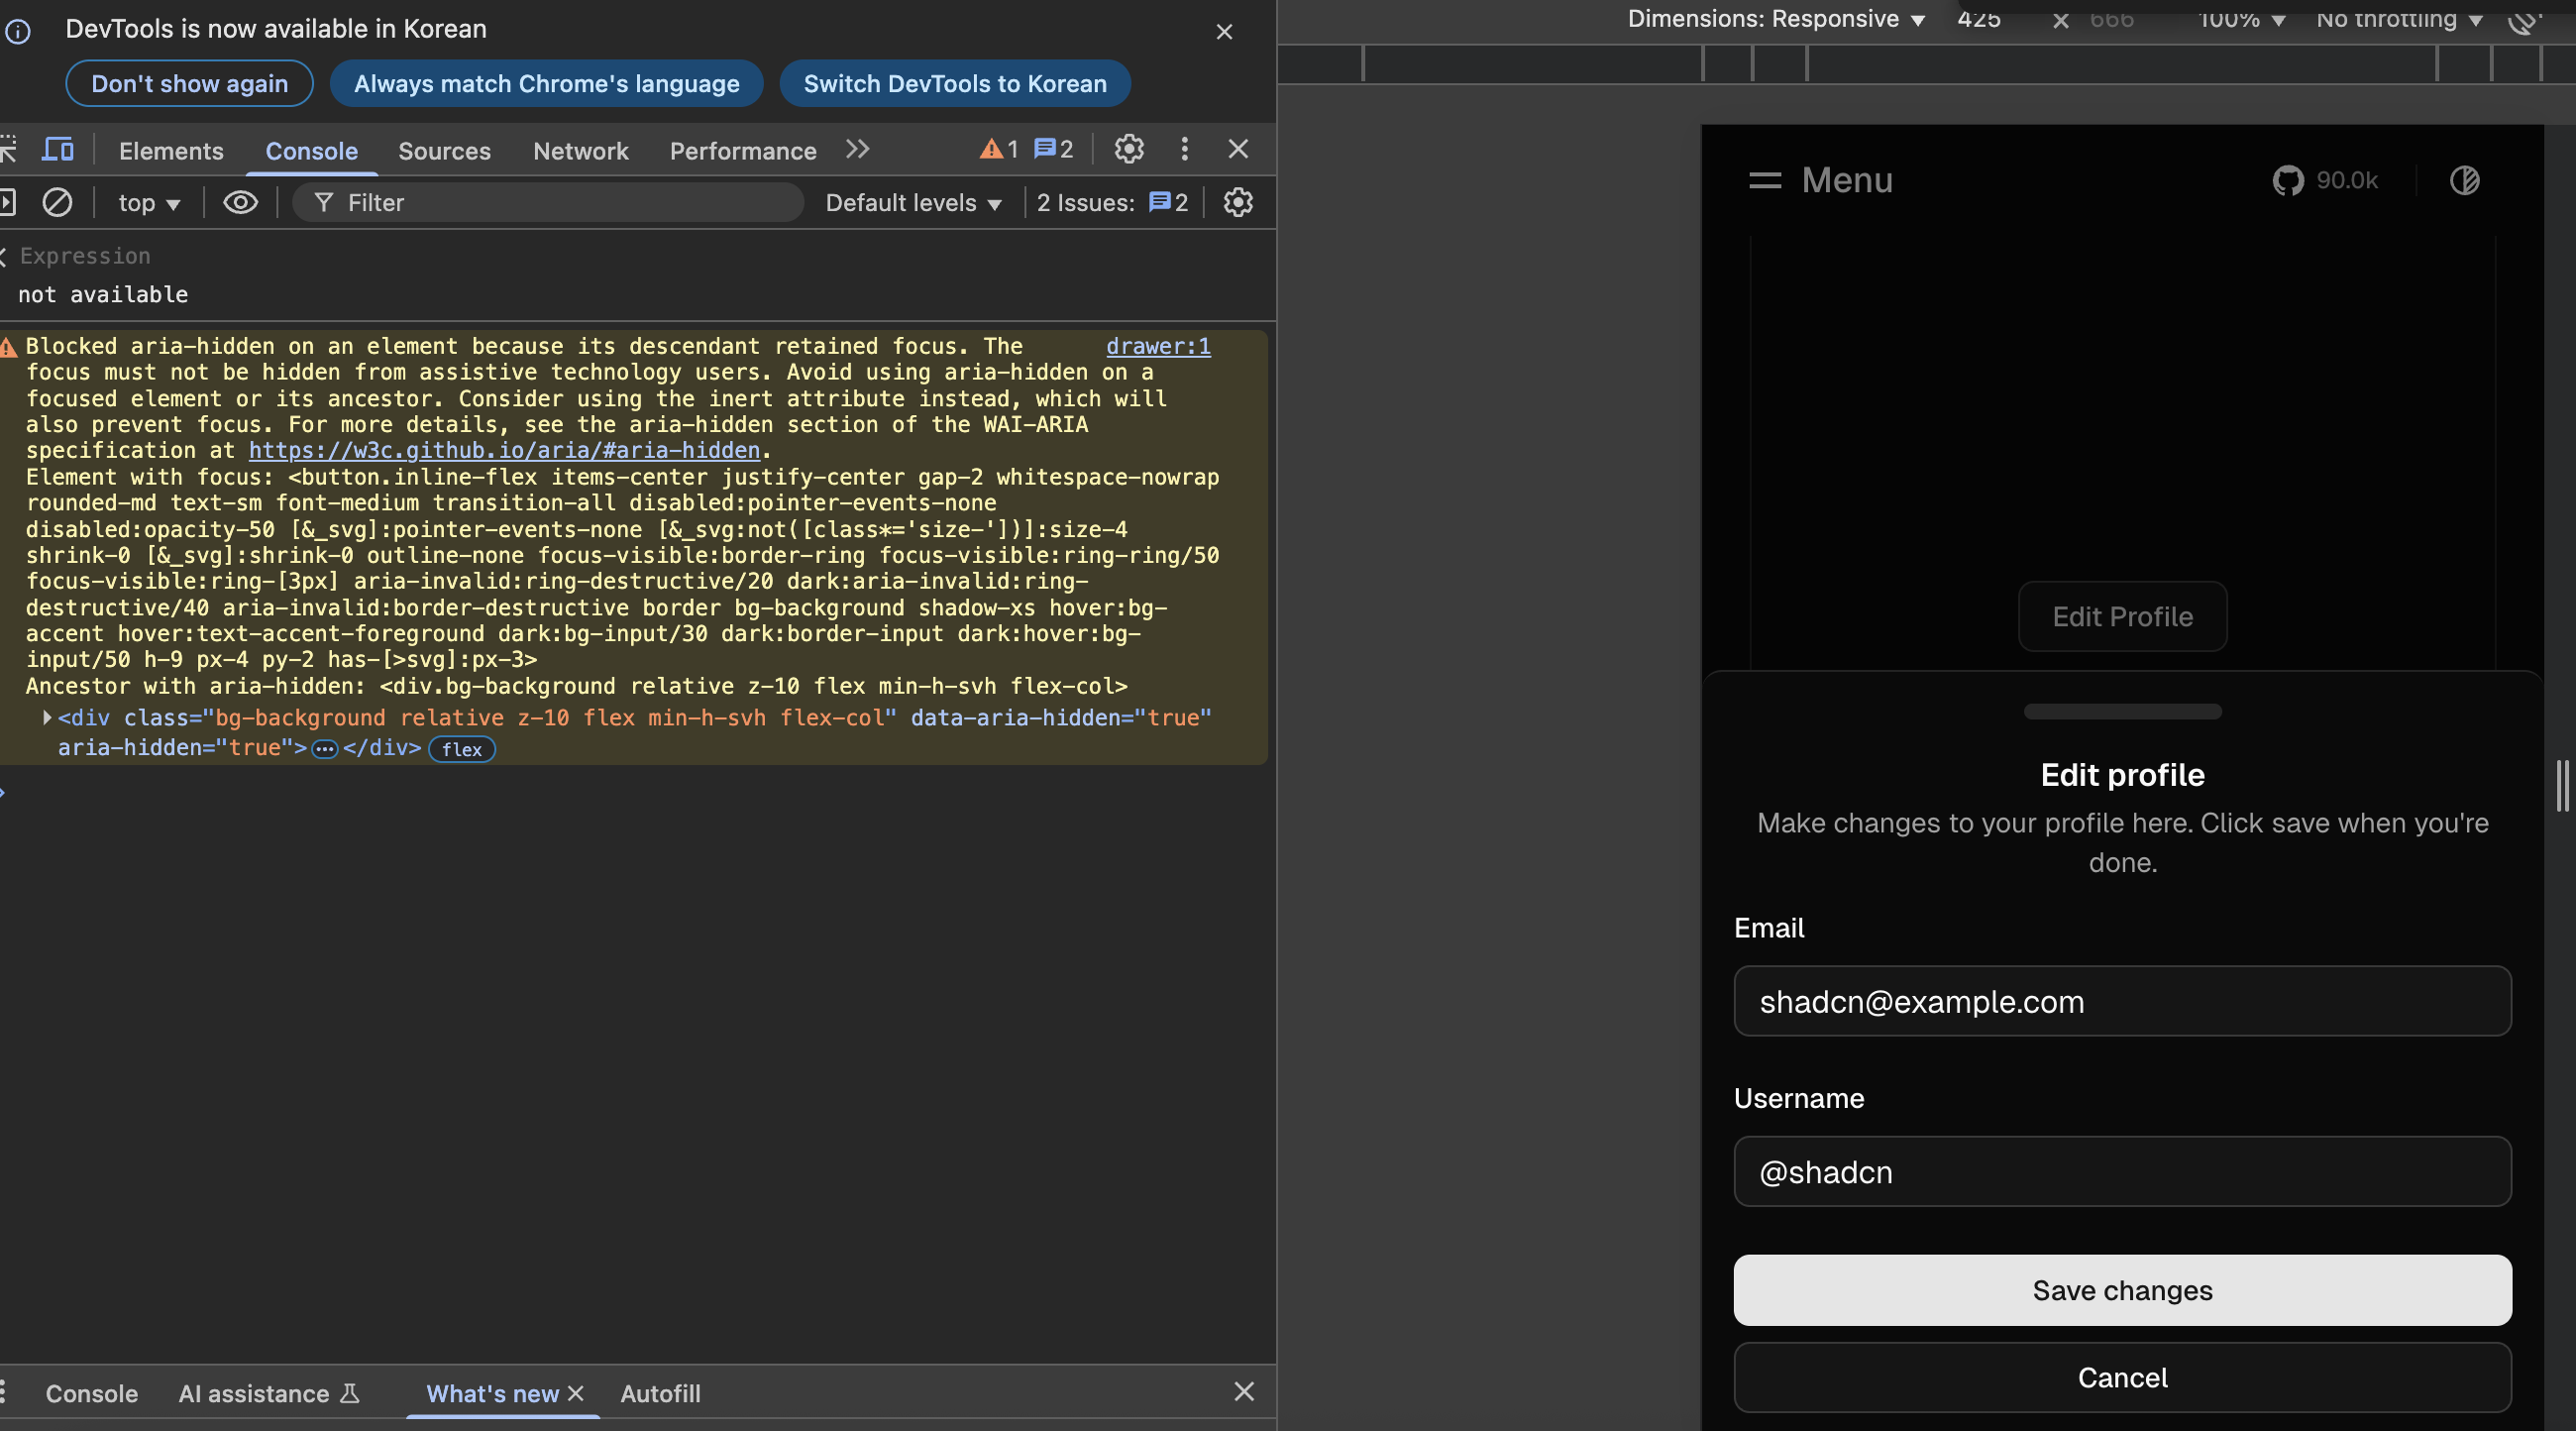Image resolution: width=2576 pixels, height=1431 pixels.
Task: Expand the more tabs chevron
Action: coord(857,150)
